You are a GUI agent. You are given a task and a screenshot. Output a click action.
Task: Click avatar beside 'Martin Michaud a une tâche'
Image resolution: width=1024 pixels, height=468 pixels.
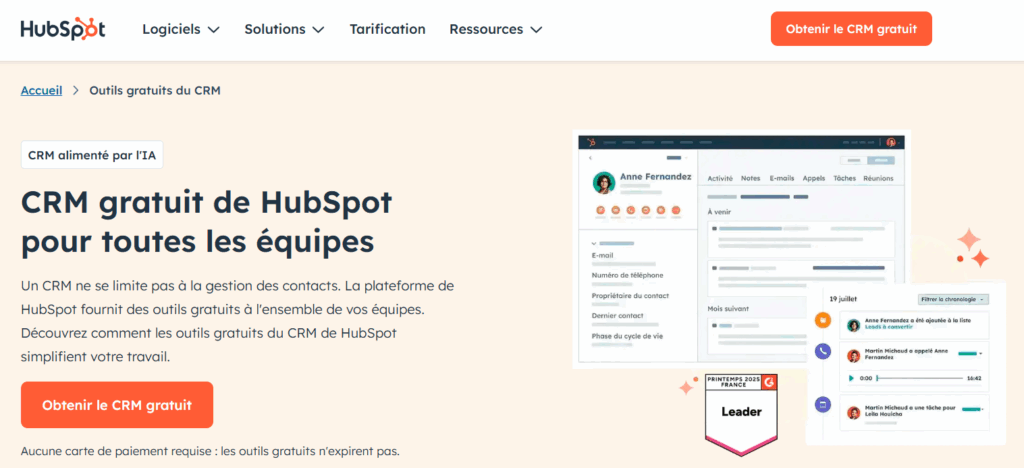(x=854, y=413)
